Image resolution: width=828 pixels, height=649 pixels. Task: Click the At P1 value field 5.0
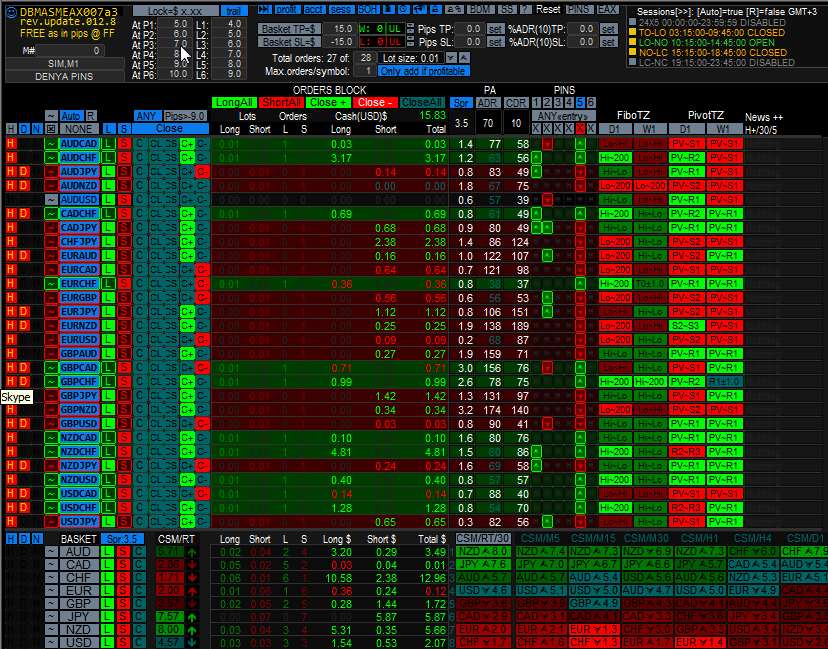pos(175,24)
